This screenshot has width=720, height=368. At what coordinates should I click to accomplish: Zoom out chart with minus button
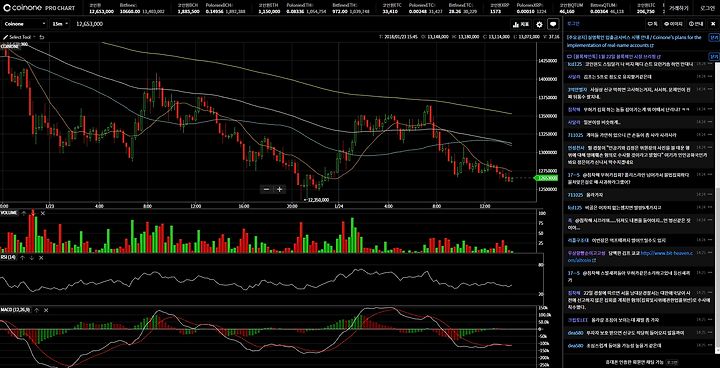click(x=266, y=189)
